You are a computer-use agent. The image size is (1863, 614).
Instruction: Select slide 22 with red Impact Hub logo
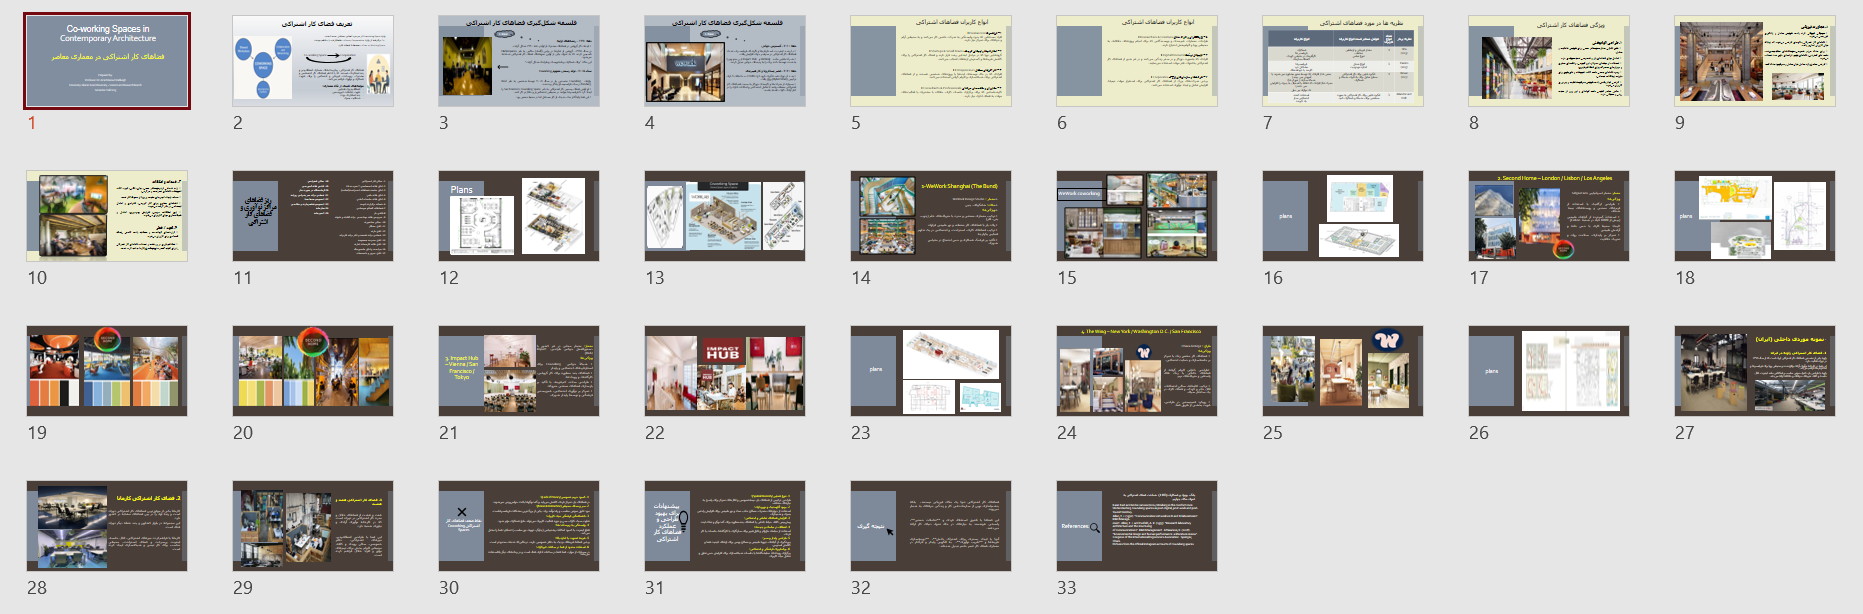click(725, 371)
